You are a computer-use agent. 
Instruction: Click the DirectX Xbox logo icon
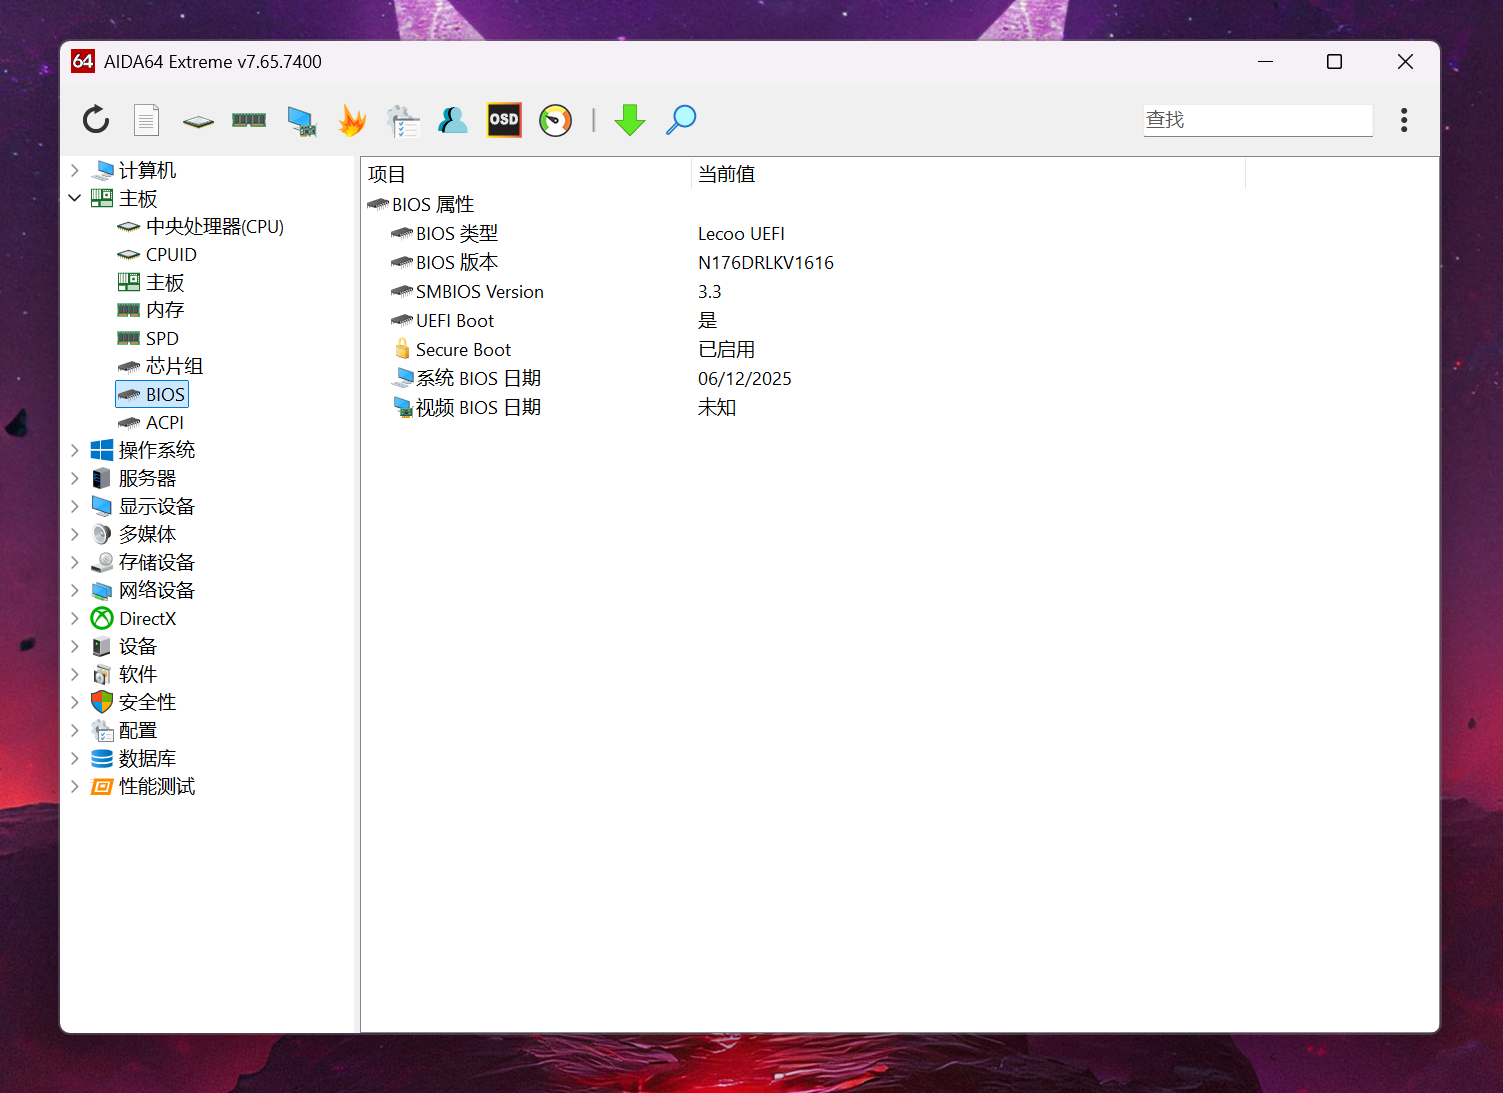point(102,618)
